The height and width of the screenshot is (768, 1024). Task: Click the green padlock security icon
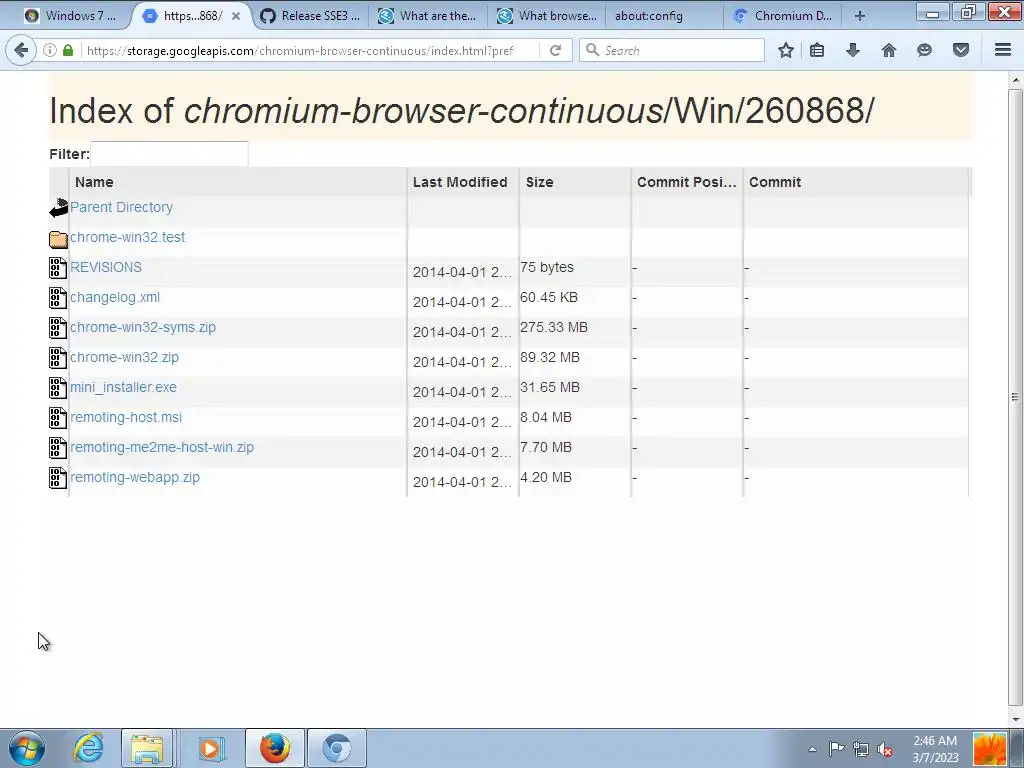(68, 50)
